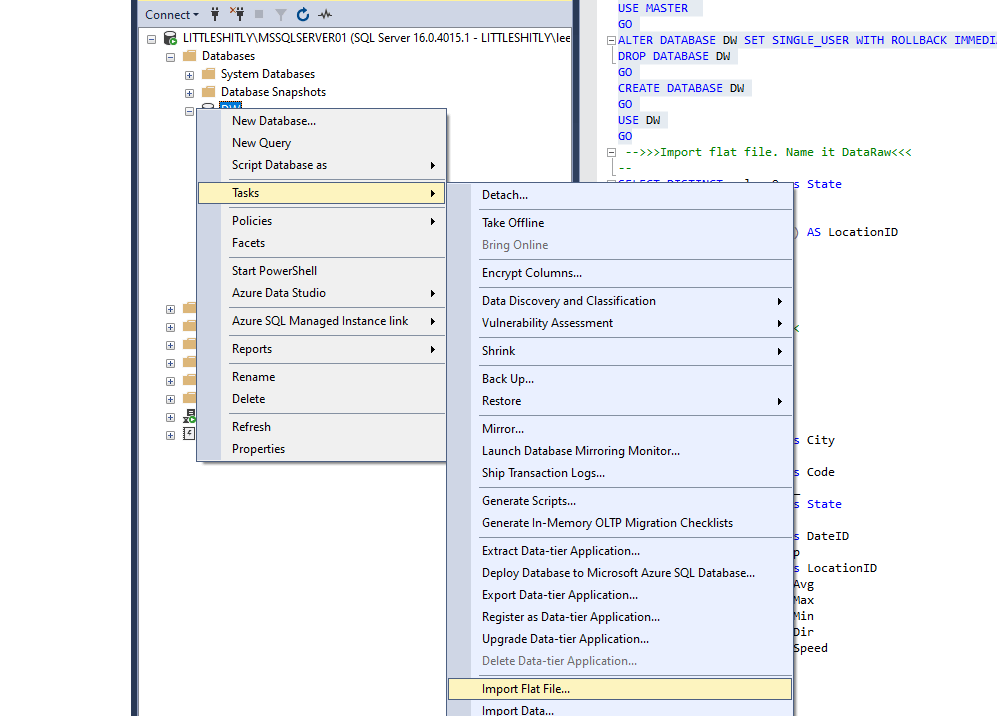Click the CREATE DATABASE DW line in editor
The height and width of the screenshot is (716, 997).
682,88
